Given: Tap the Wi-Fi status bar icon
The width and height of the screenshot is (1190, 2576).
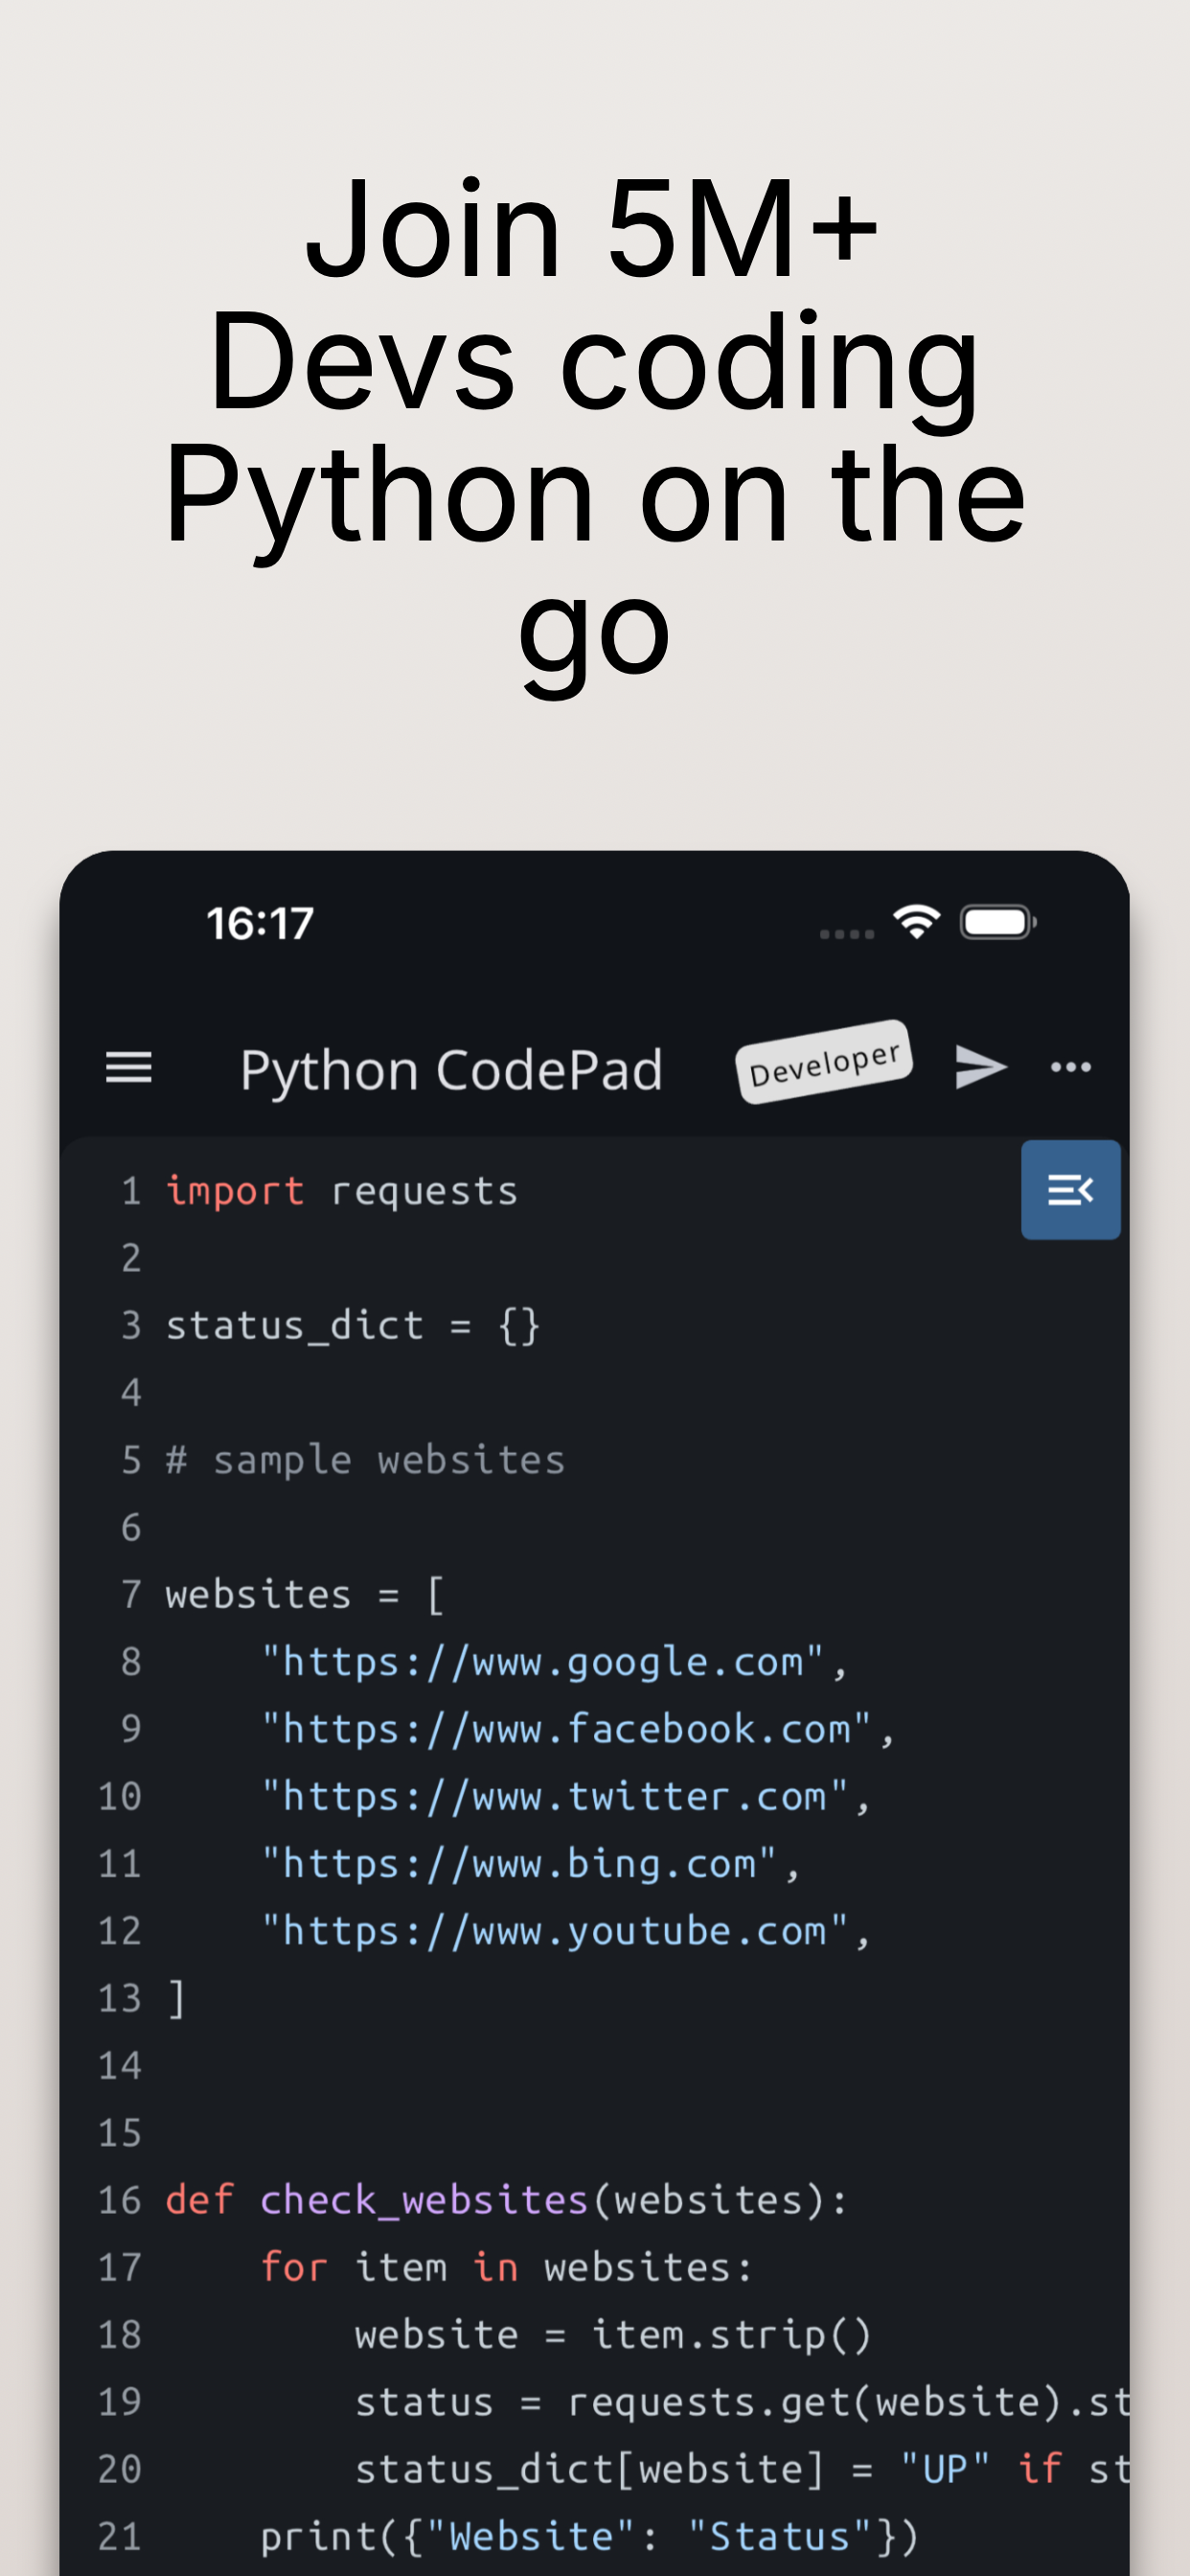Looking at the screenshot, I should [916, 920].
